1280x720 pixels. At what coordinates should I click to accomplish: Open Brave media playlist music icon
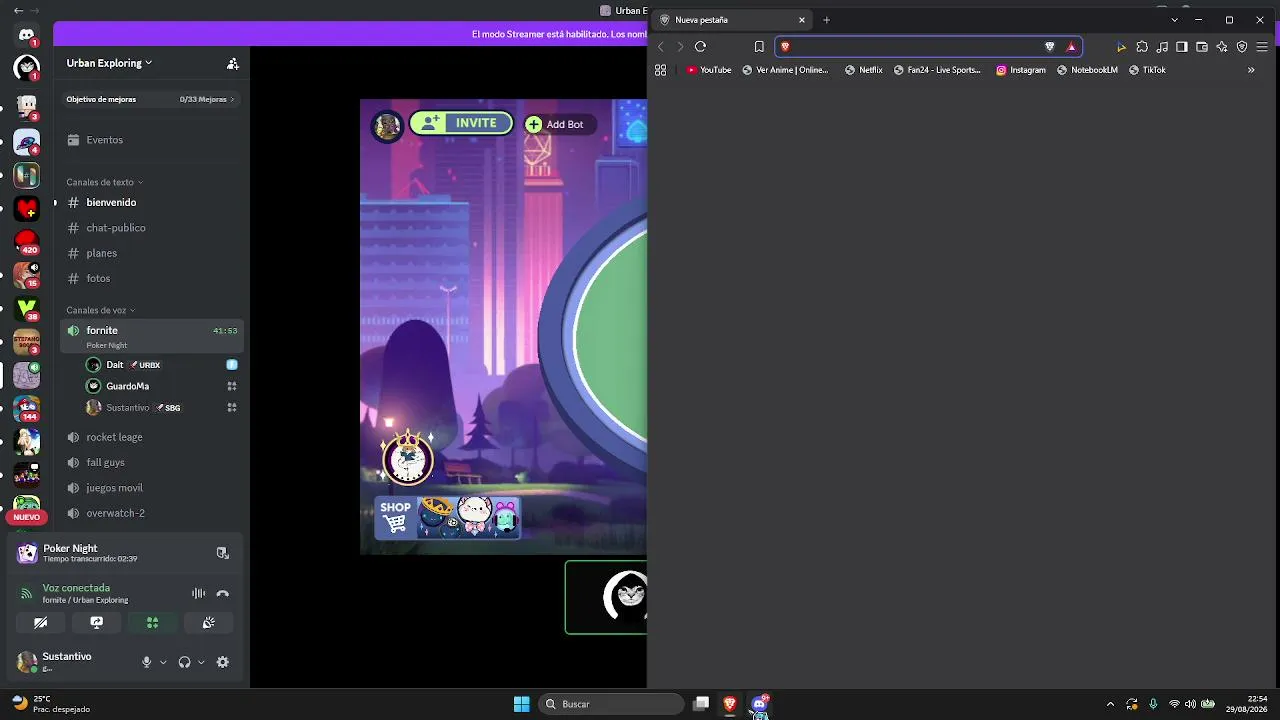tap(1162, 46)
